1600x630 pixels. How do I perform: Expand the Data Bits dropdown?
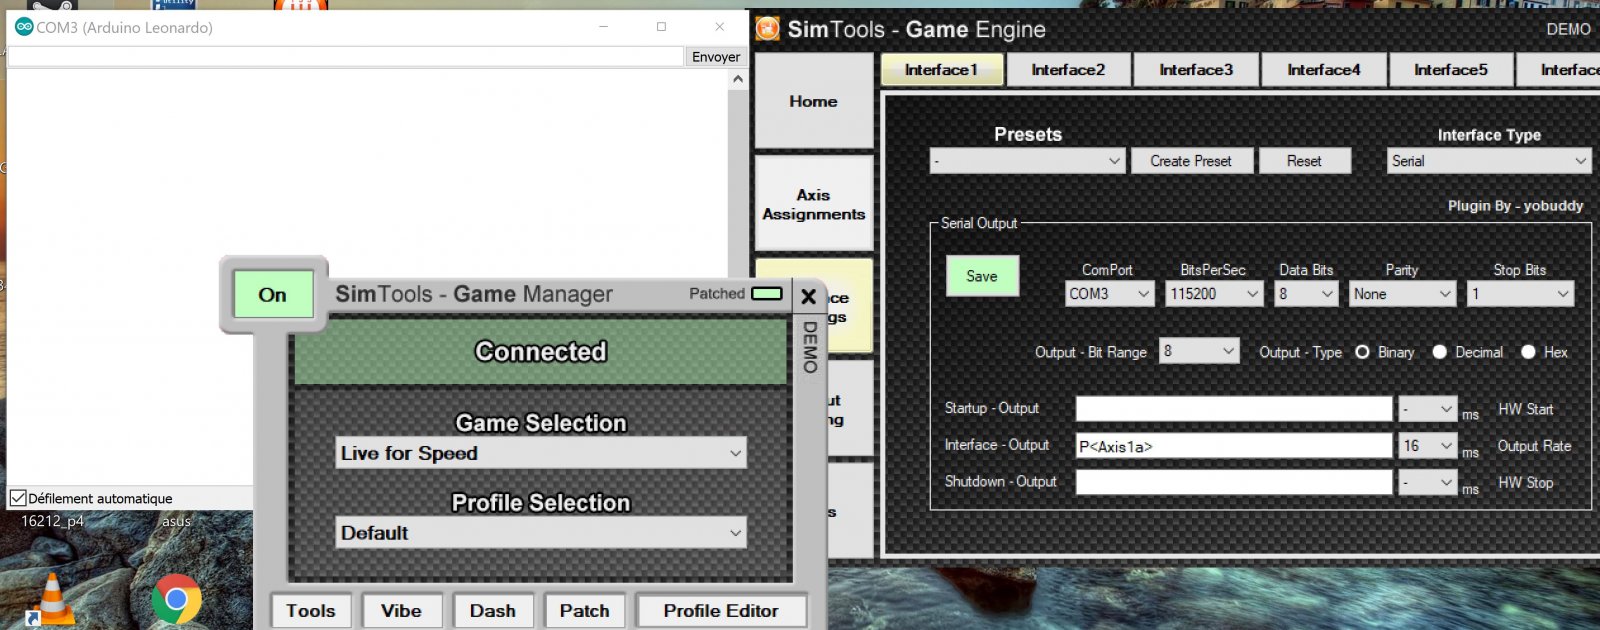pos(1307,294)
